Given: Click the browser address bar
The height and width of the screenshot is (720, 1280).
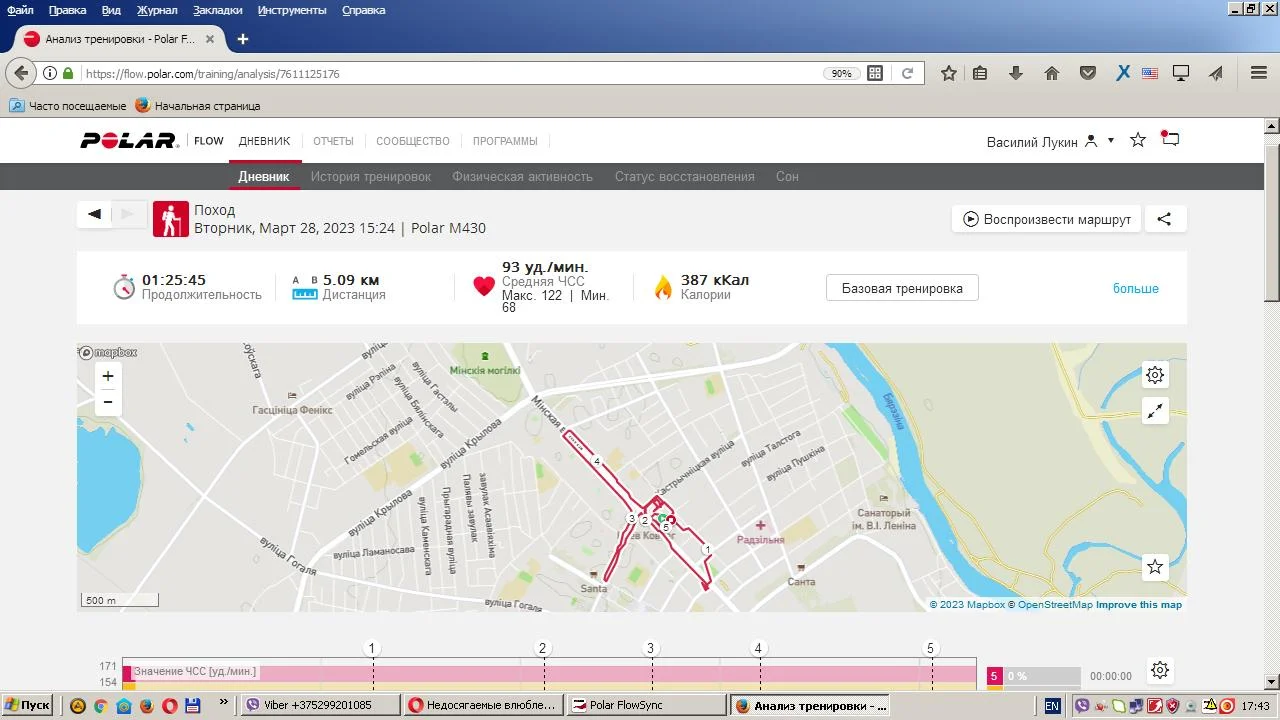Looking at the screenshot, I should [x=450, y=73].
